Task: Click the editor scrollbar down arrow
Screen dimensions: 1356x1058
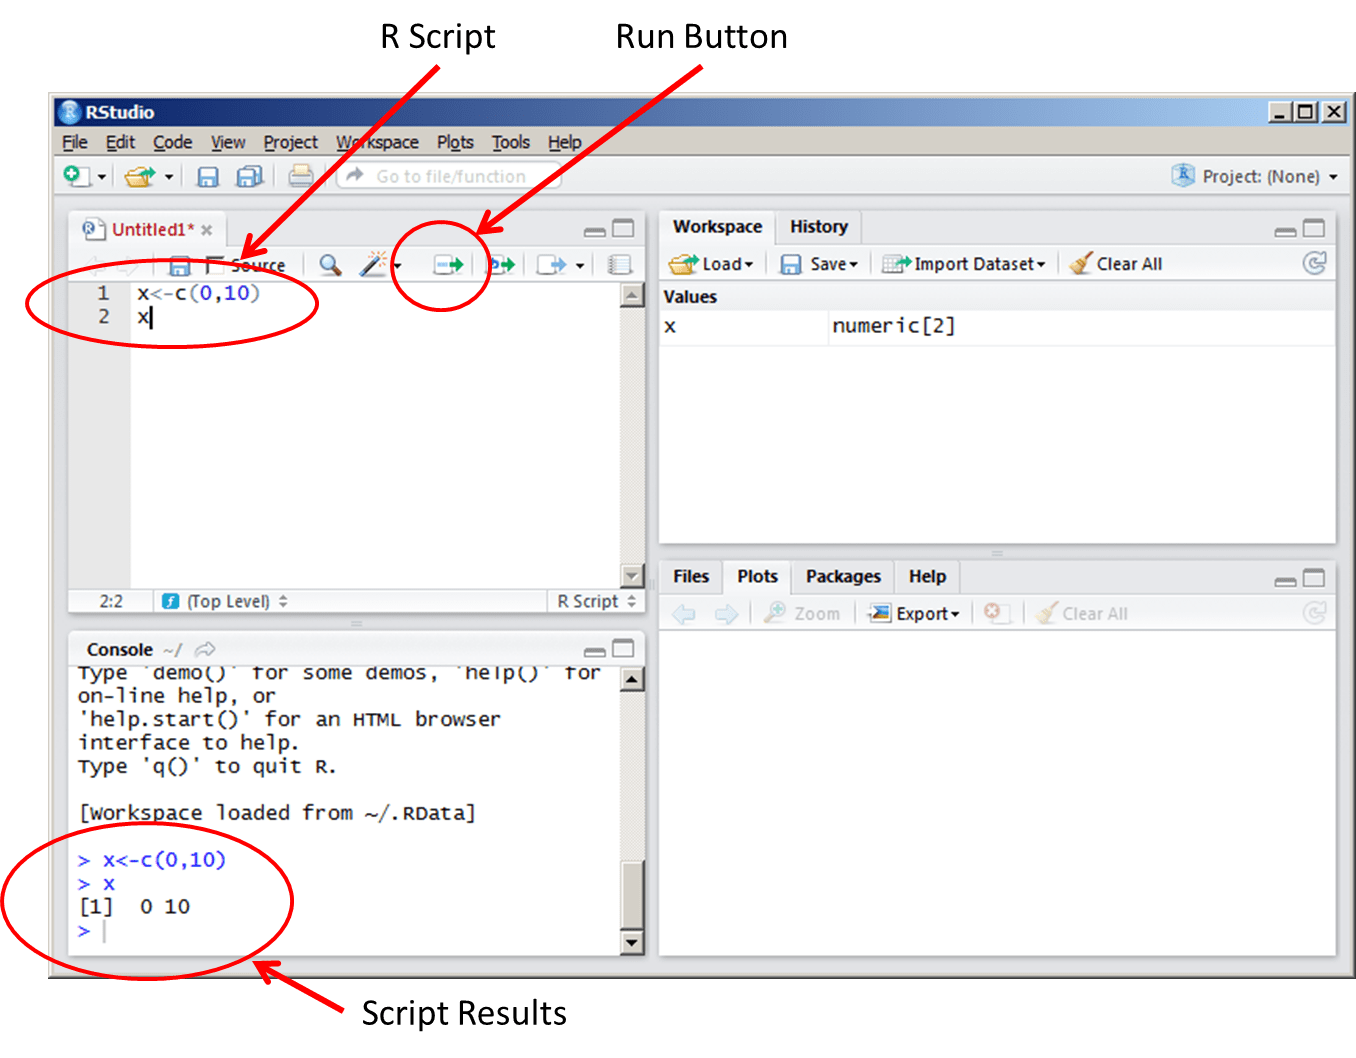Action: tap(632, 575)
